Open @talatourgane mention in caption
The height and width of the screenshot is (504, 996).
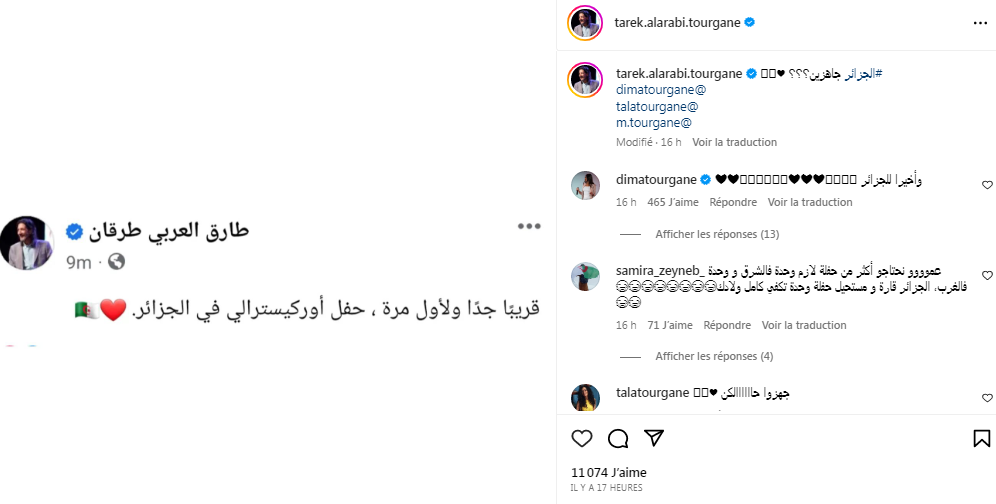pyautogui.click(x=658, y=106)
